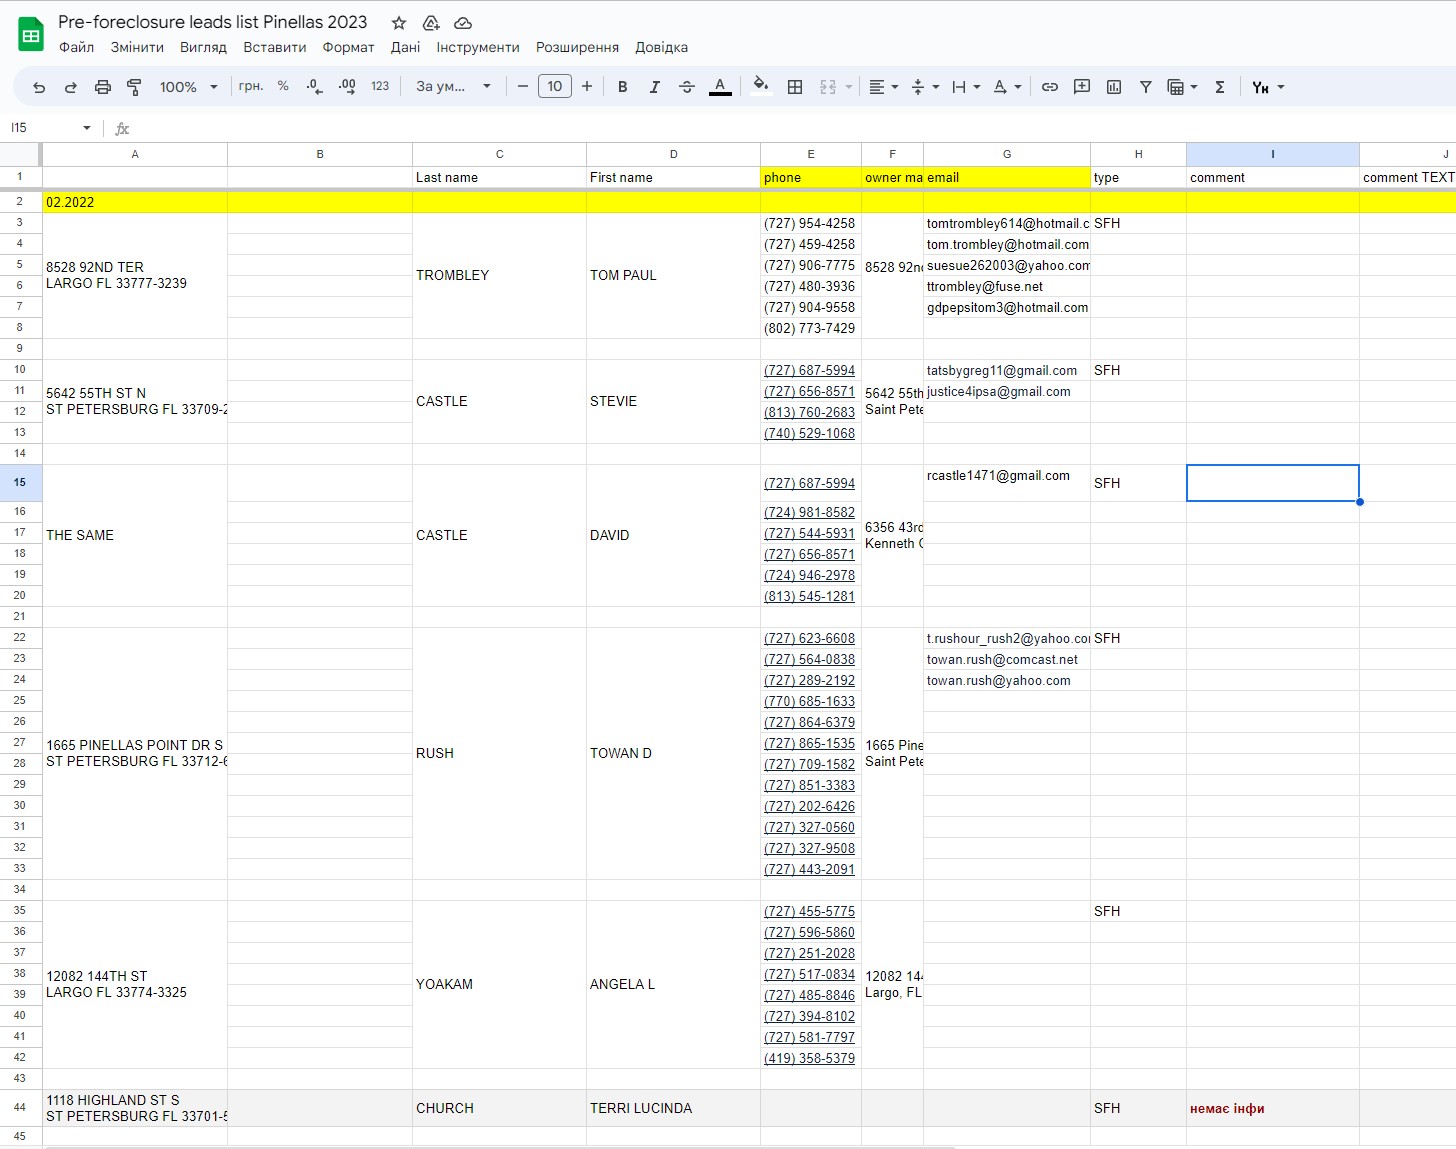Image resolution: width=1456 pixels, height=1149 pixels.
Task: Insert a link using the chain icon
Action: [1049, 87]
